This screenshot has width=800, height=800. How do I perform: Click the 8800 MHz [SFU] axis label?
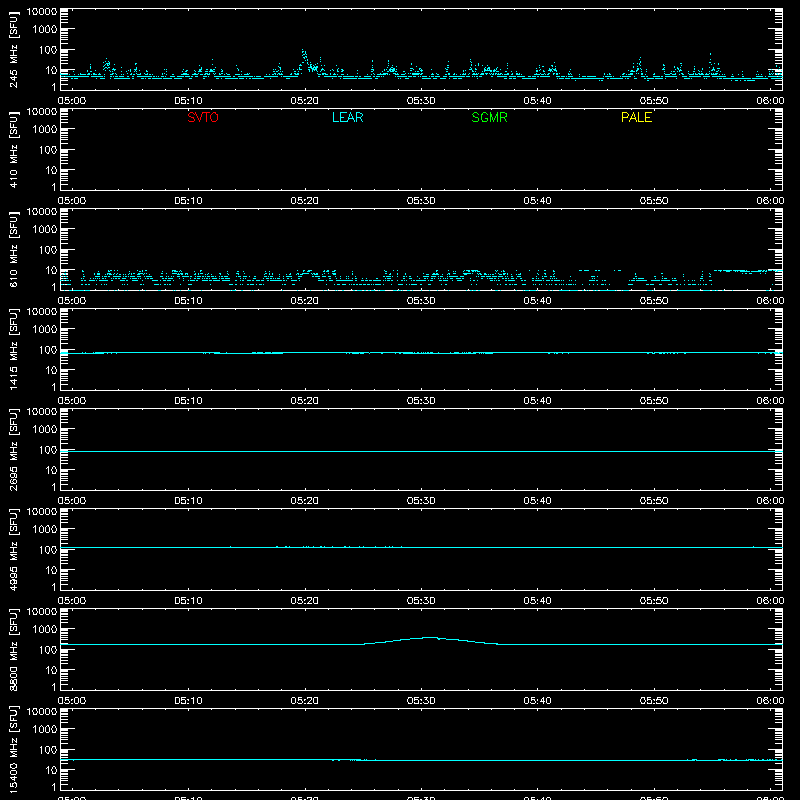(x=13, y=649)
